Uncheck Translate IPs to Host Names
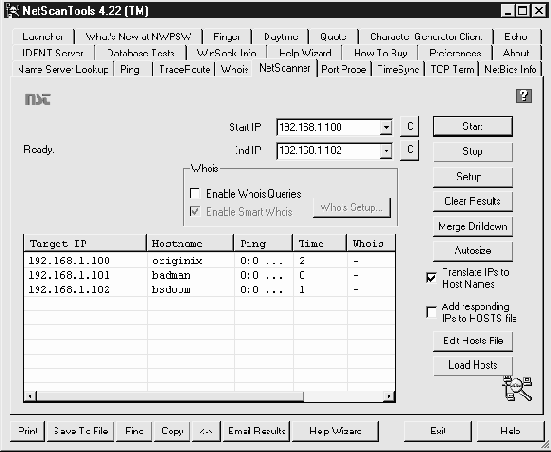 tap(431, 278)
